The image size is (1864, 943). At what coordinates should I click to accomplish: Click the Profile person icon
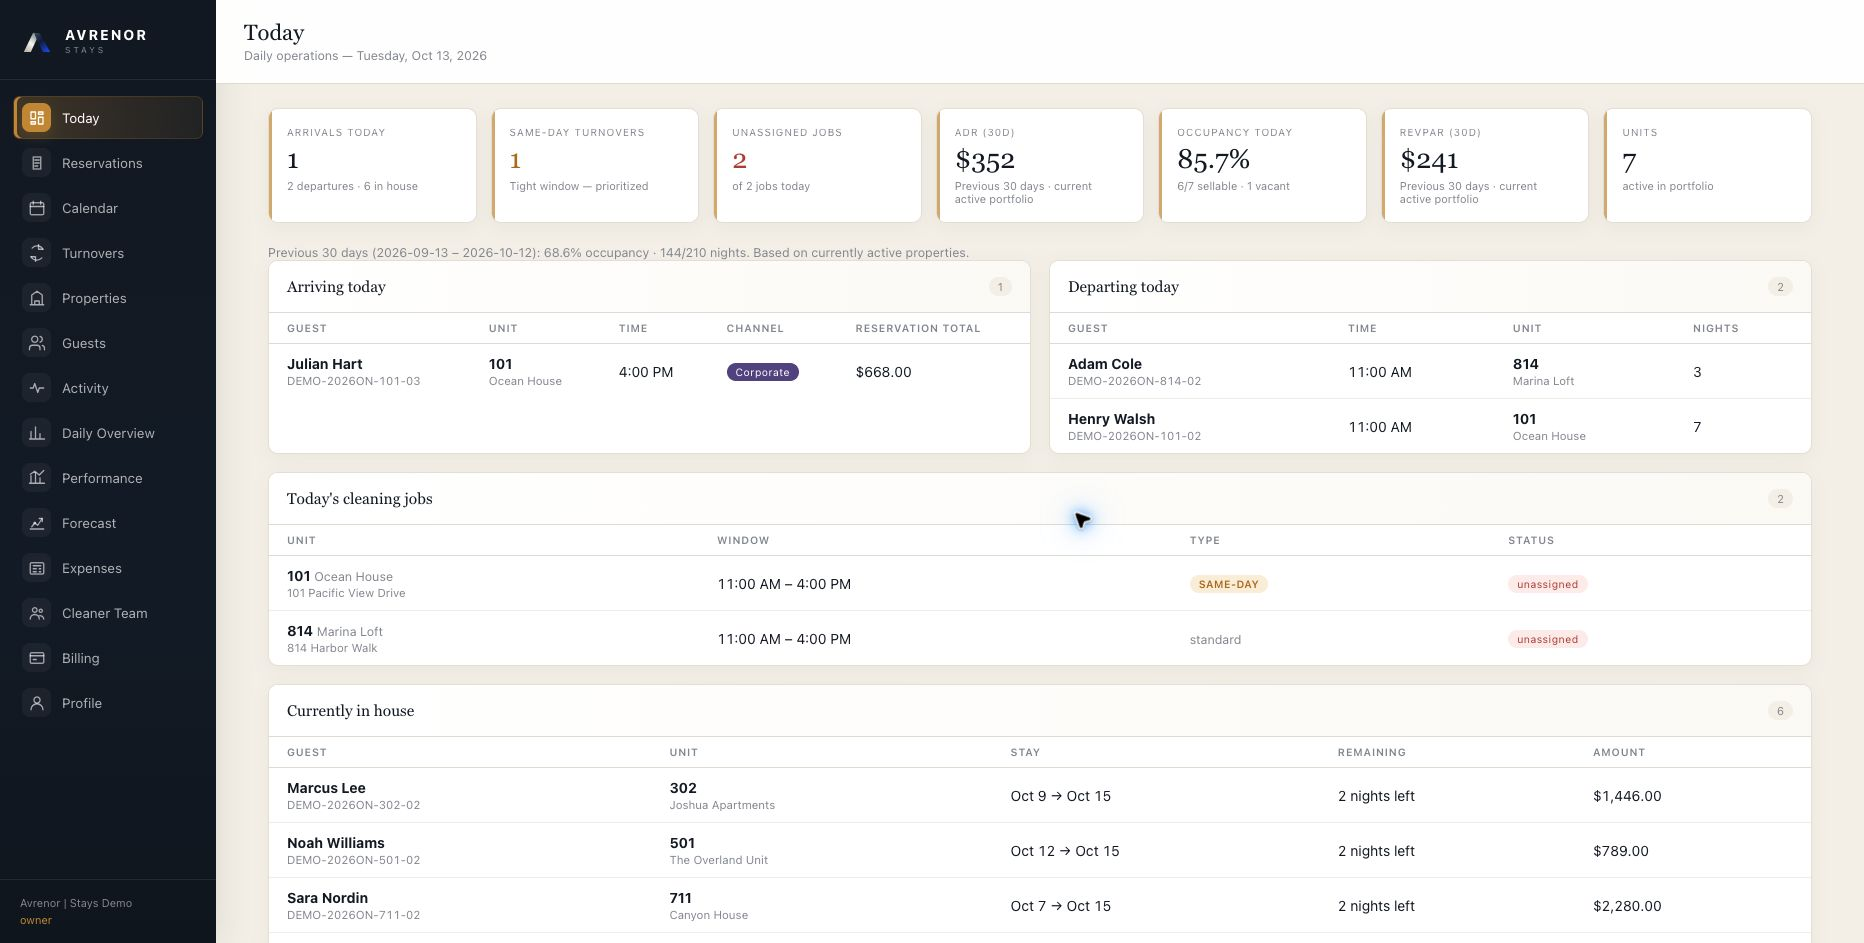(x=37, y=703)
